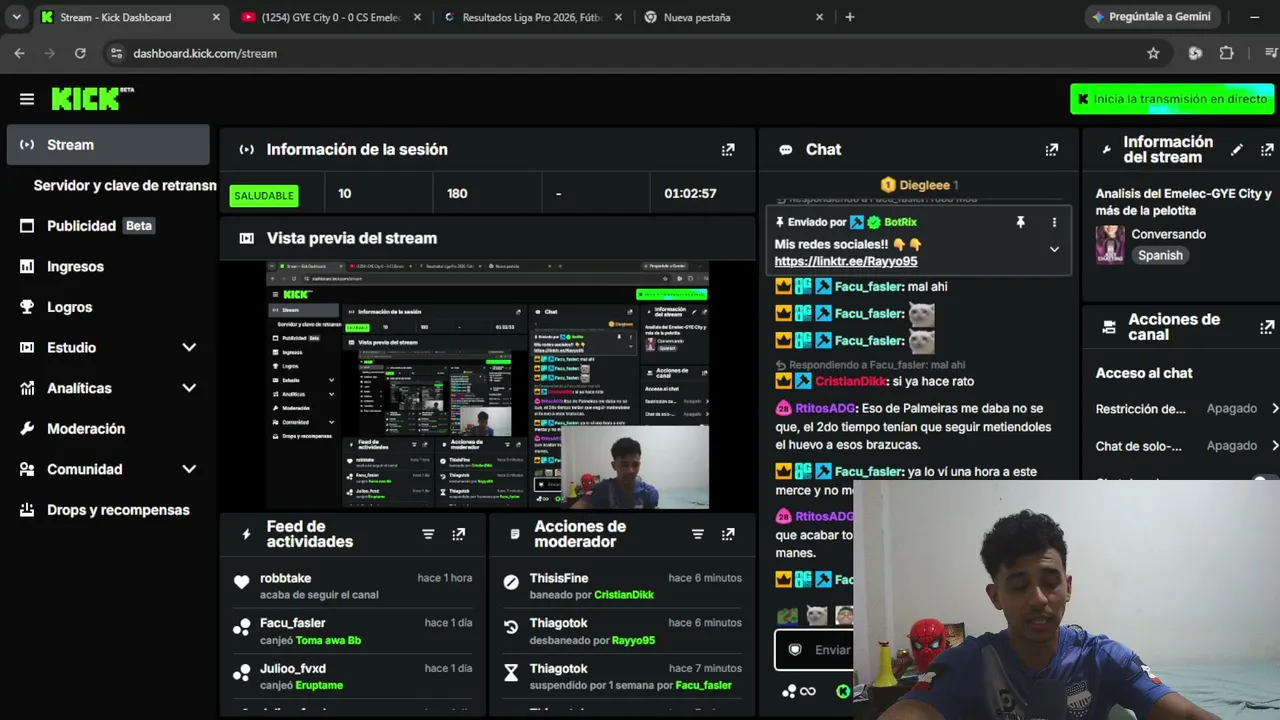
Task: Open the three-dot menu on the pinned message
Action: 1054,222
